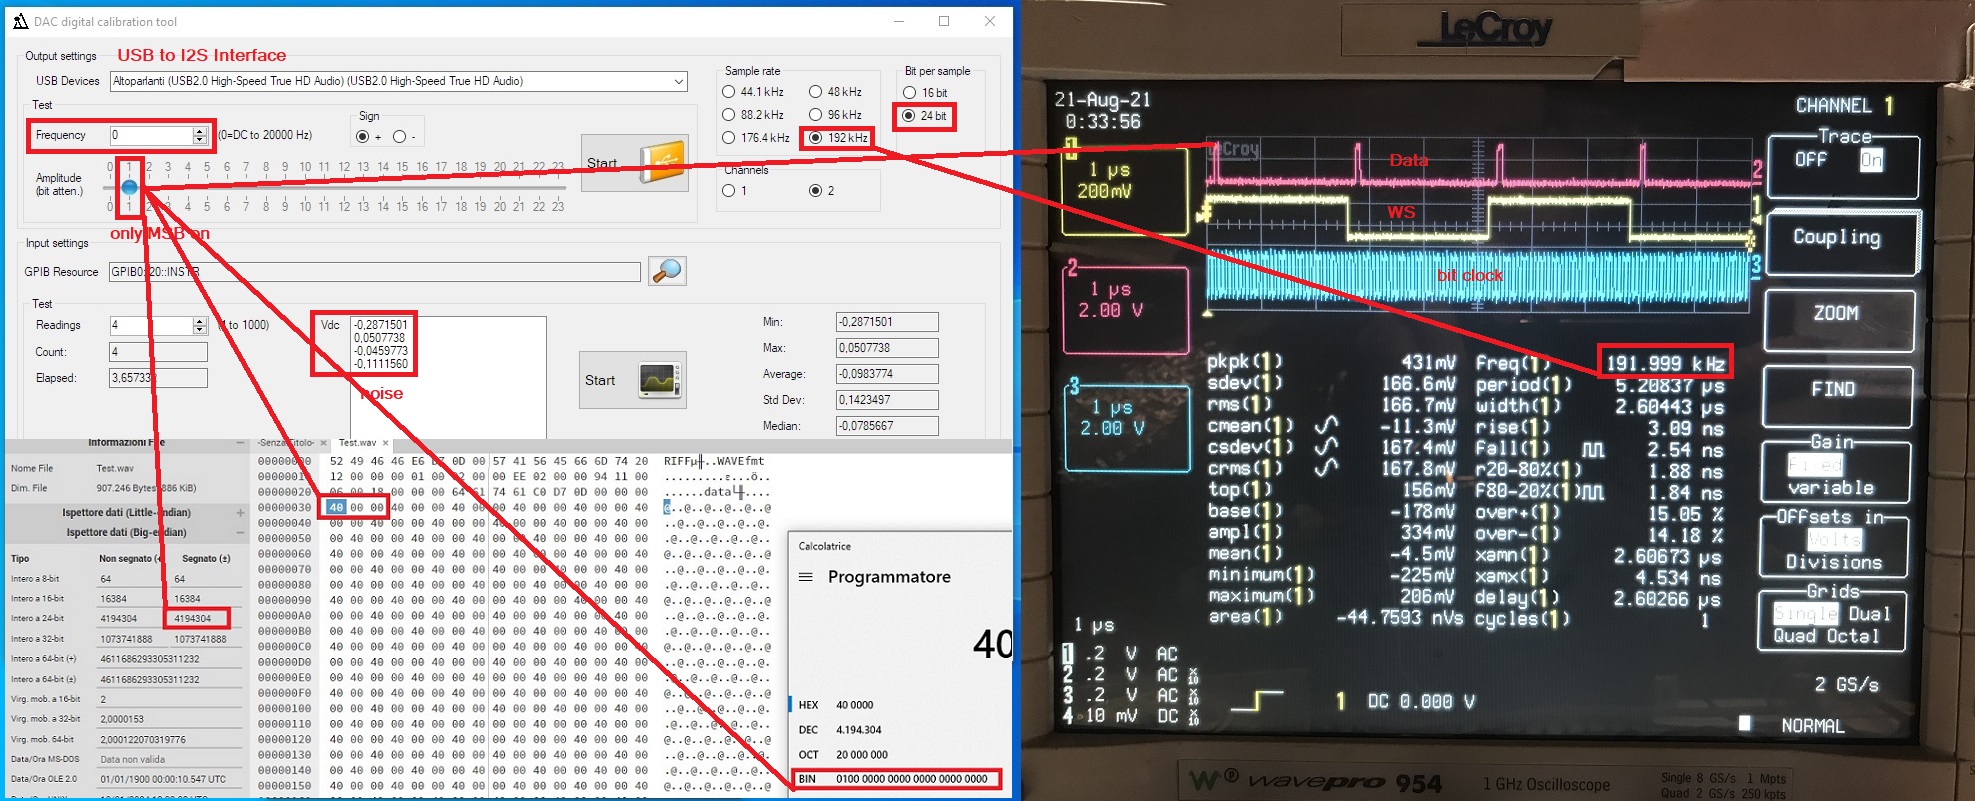Click the Amplitude slider thumb

point(129,187)
